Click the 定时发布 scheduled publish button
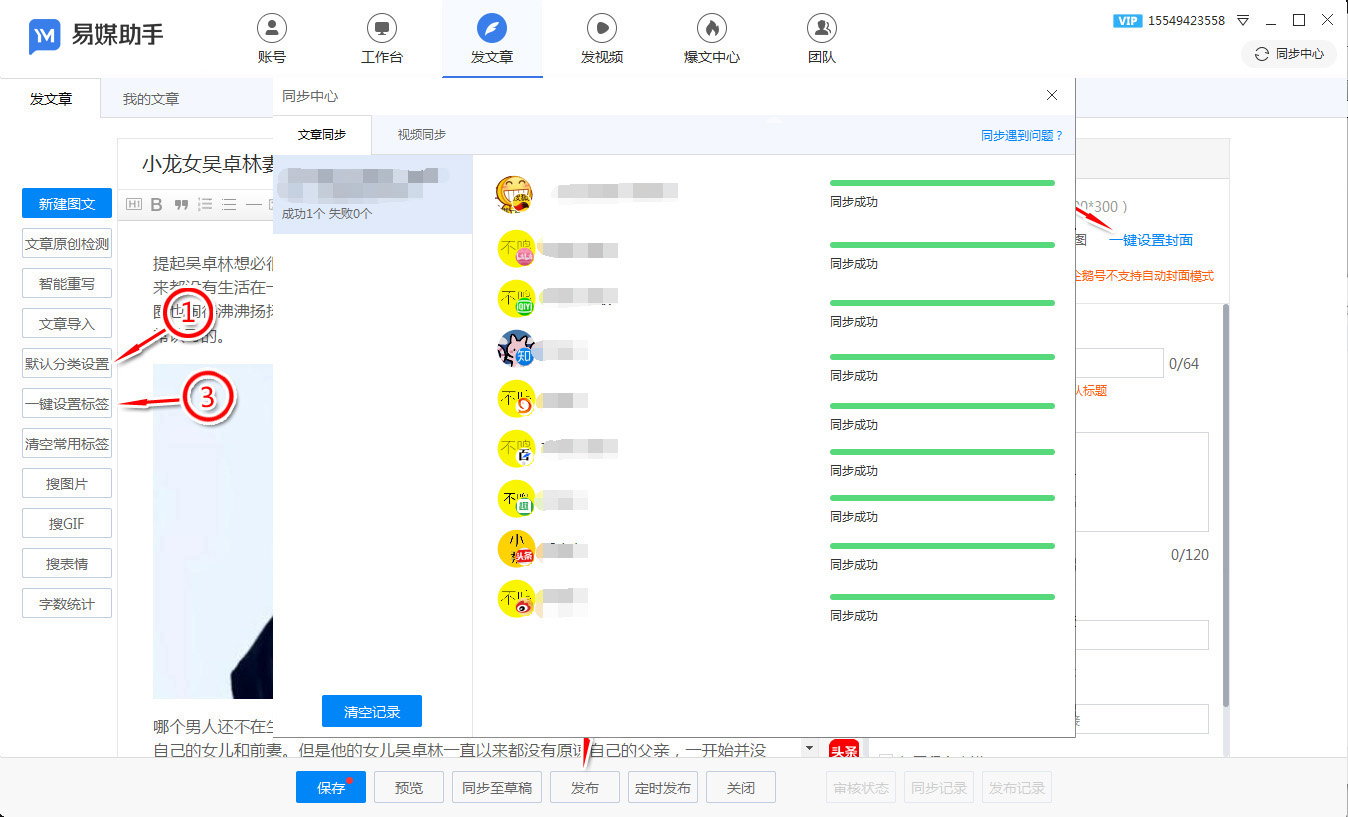The width and height of the screenshot is (1348, 817). 663,787
